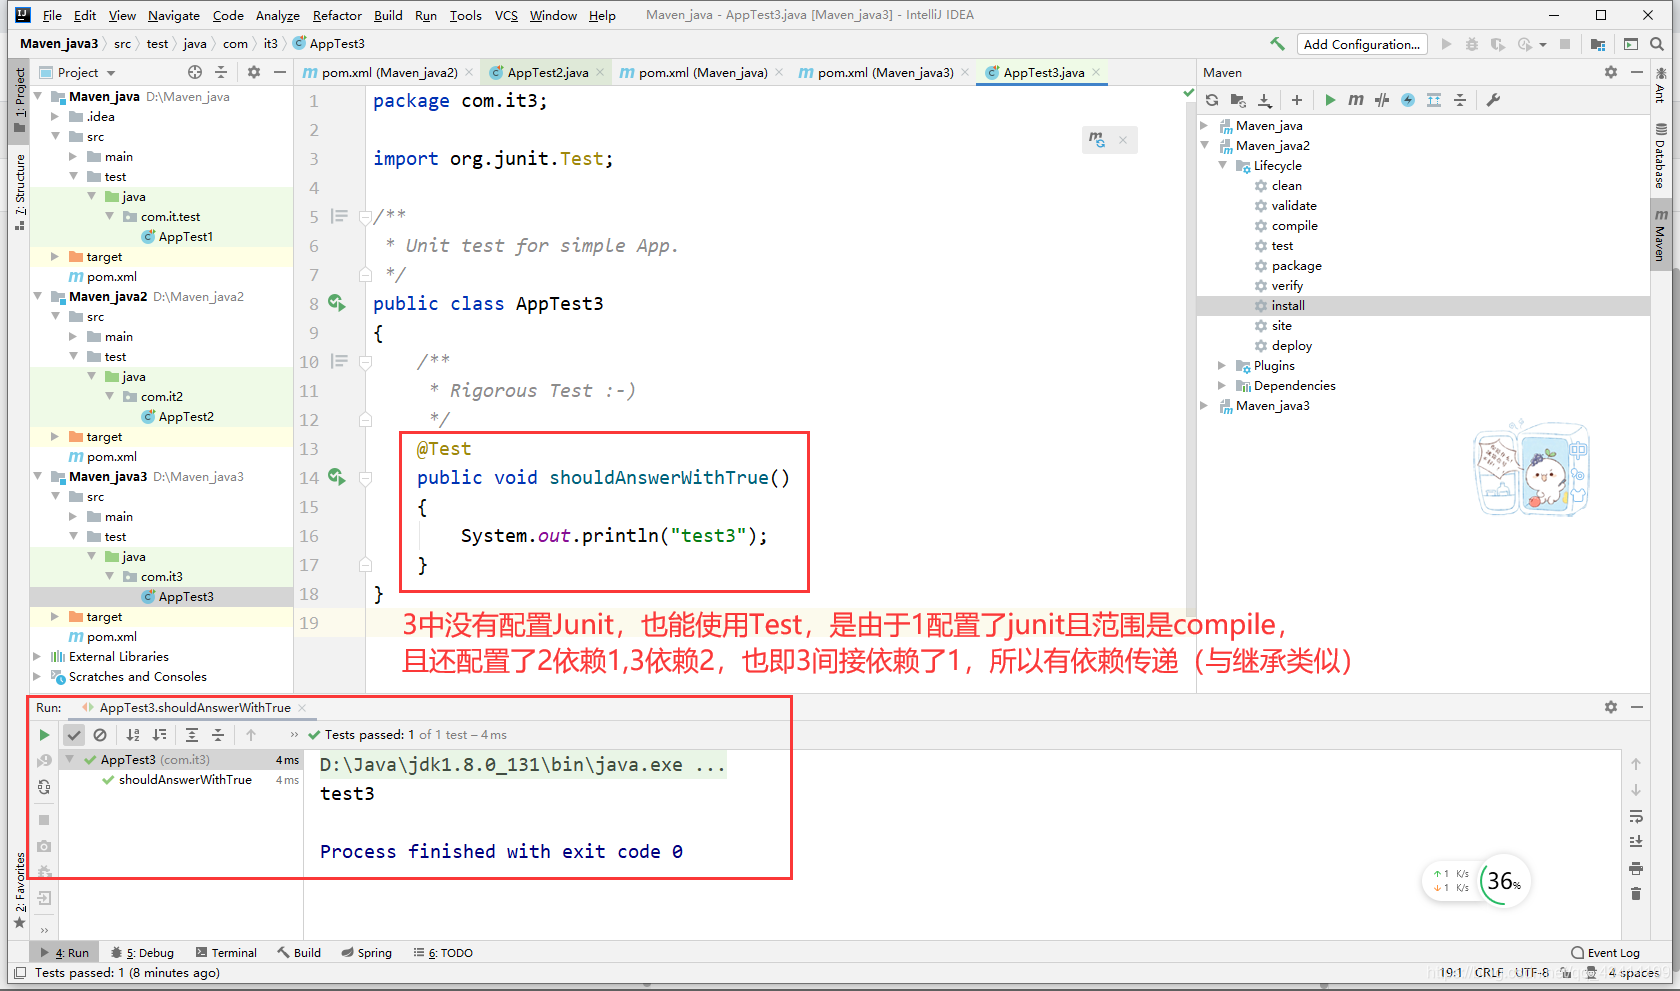Print the Run console output
Screen dimensions: 1680x991
click(x=1636, y=868)
